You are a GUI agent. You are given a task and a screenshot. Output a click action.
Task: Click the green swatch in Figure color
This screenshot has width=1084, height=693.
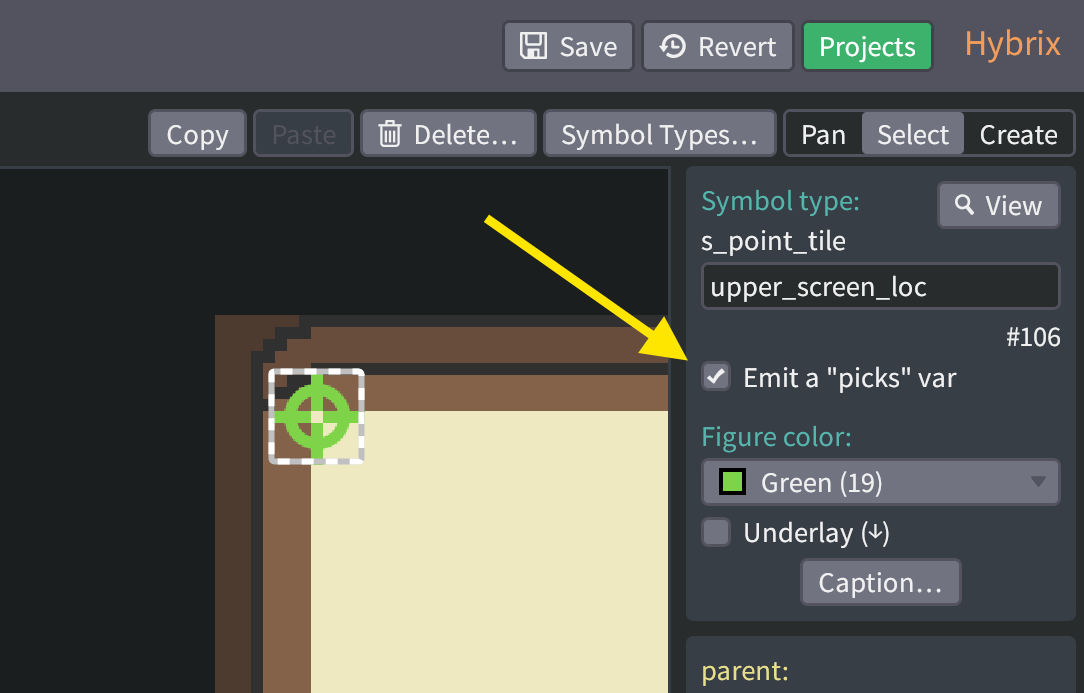[x=733, y=483]
